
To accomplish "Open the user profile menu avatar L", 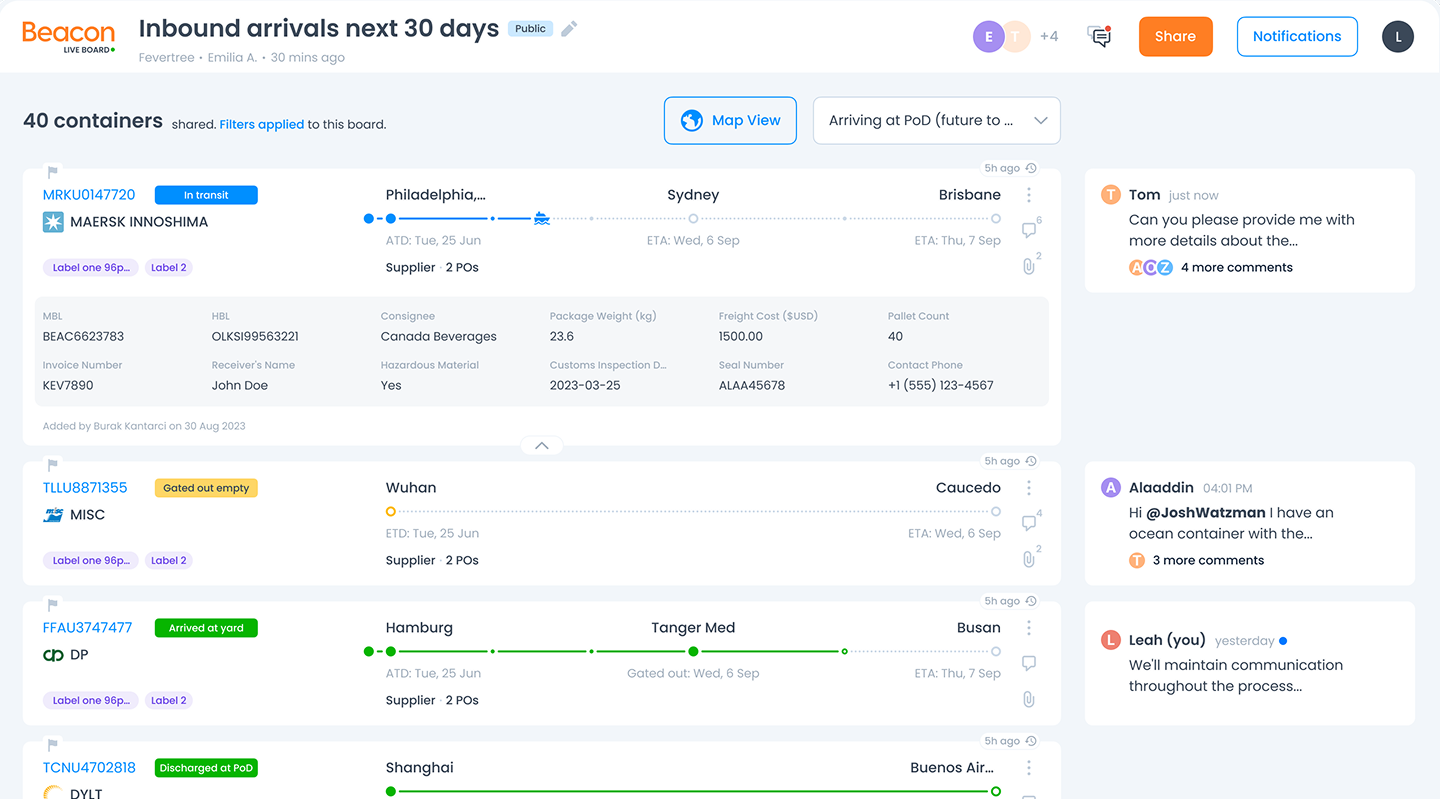I will click(x=1397, y=37).
